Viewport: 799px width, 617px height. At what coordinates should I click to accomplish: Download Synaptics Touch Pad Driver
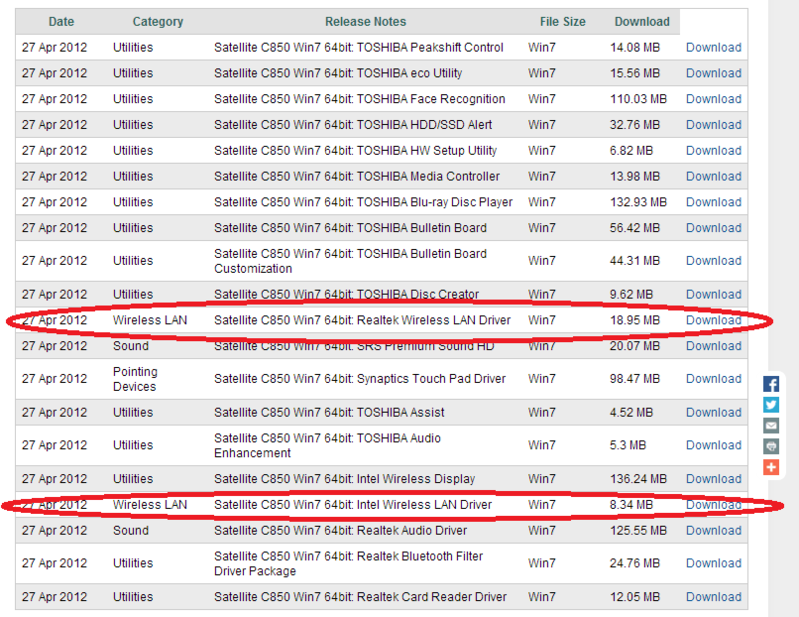coord(713,379)
